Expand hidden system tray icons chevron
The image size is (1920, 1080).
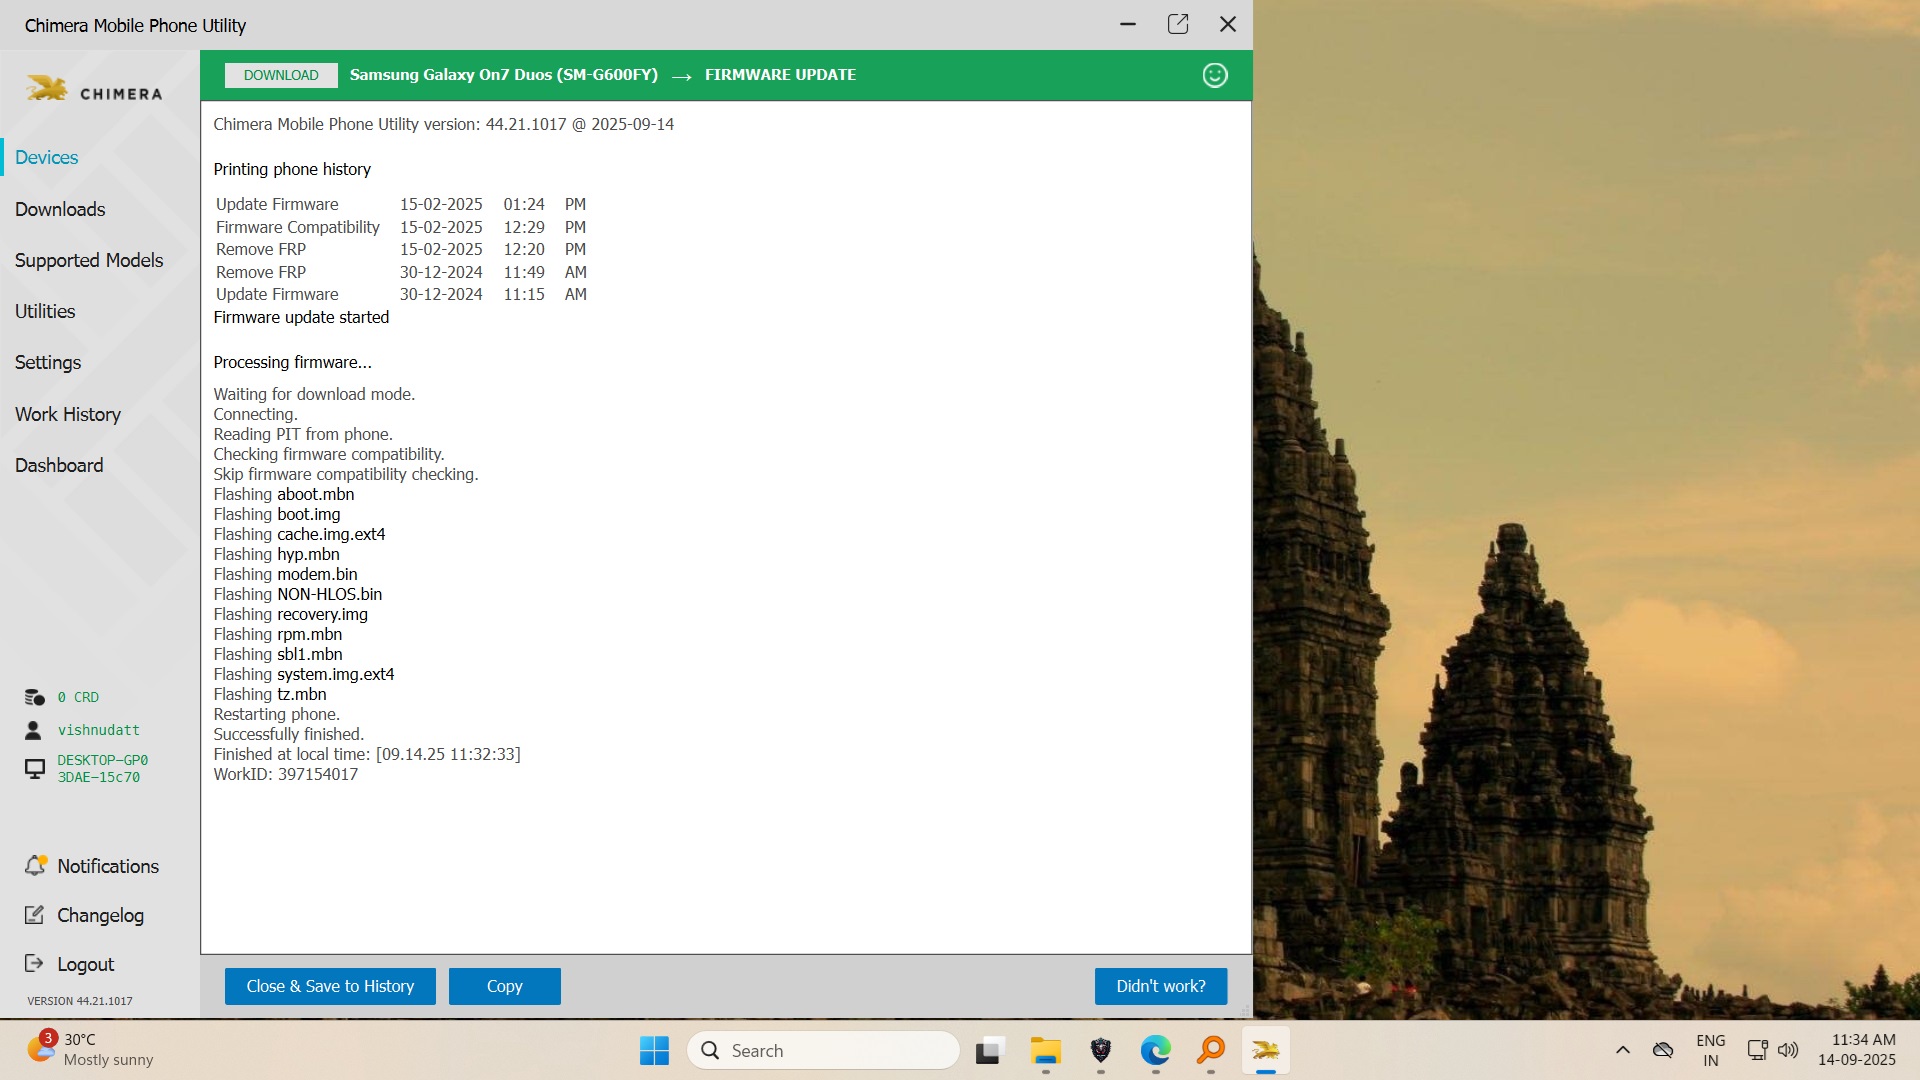[1622, 1050]
